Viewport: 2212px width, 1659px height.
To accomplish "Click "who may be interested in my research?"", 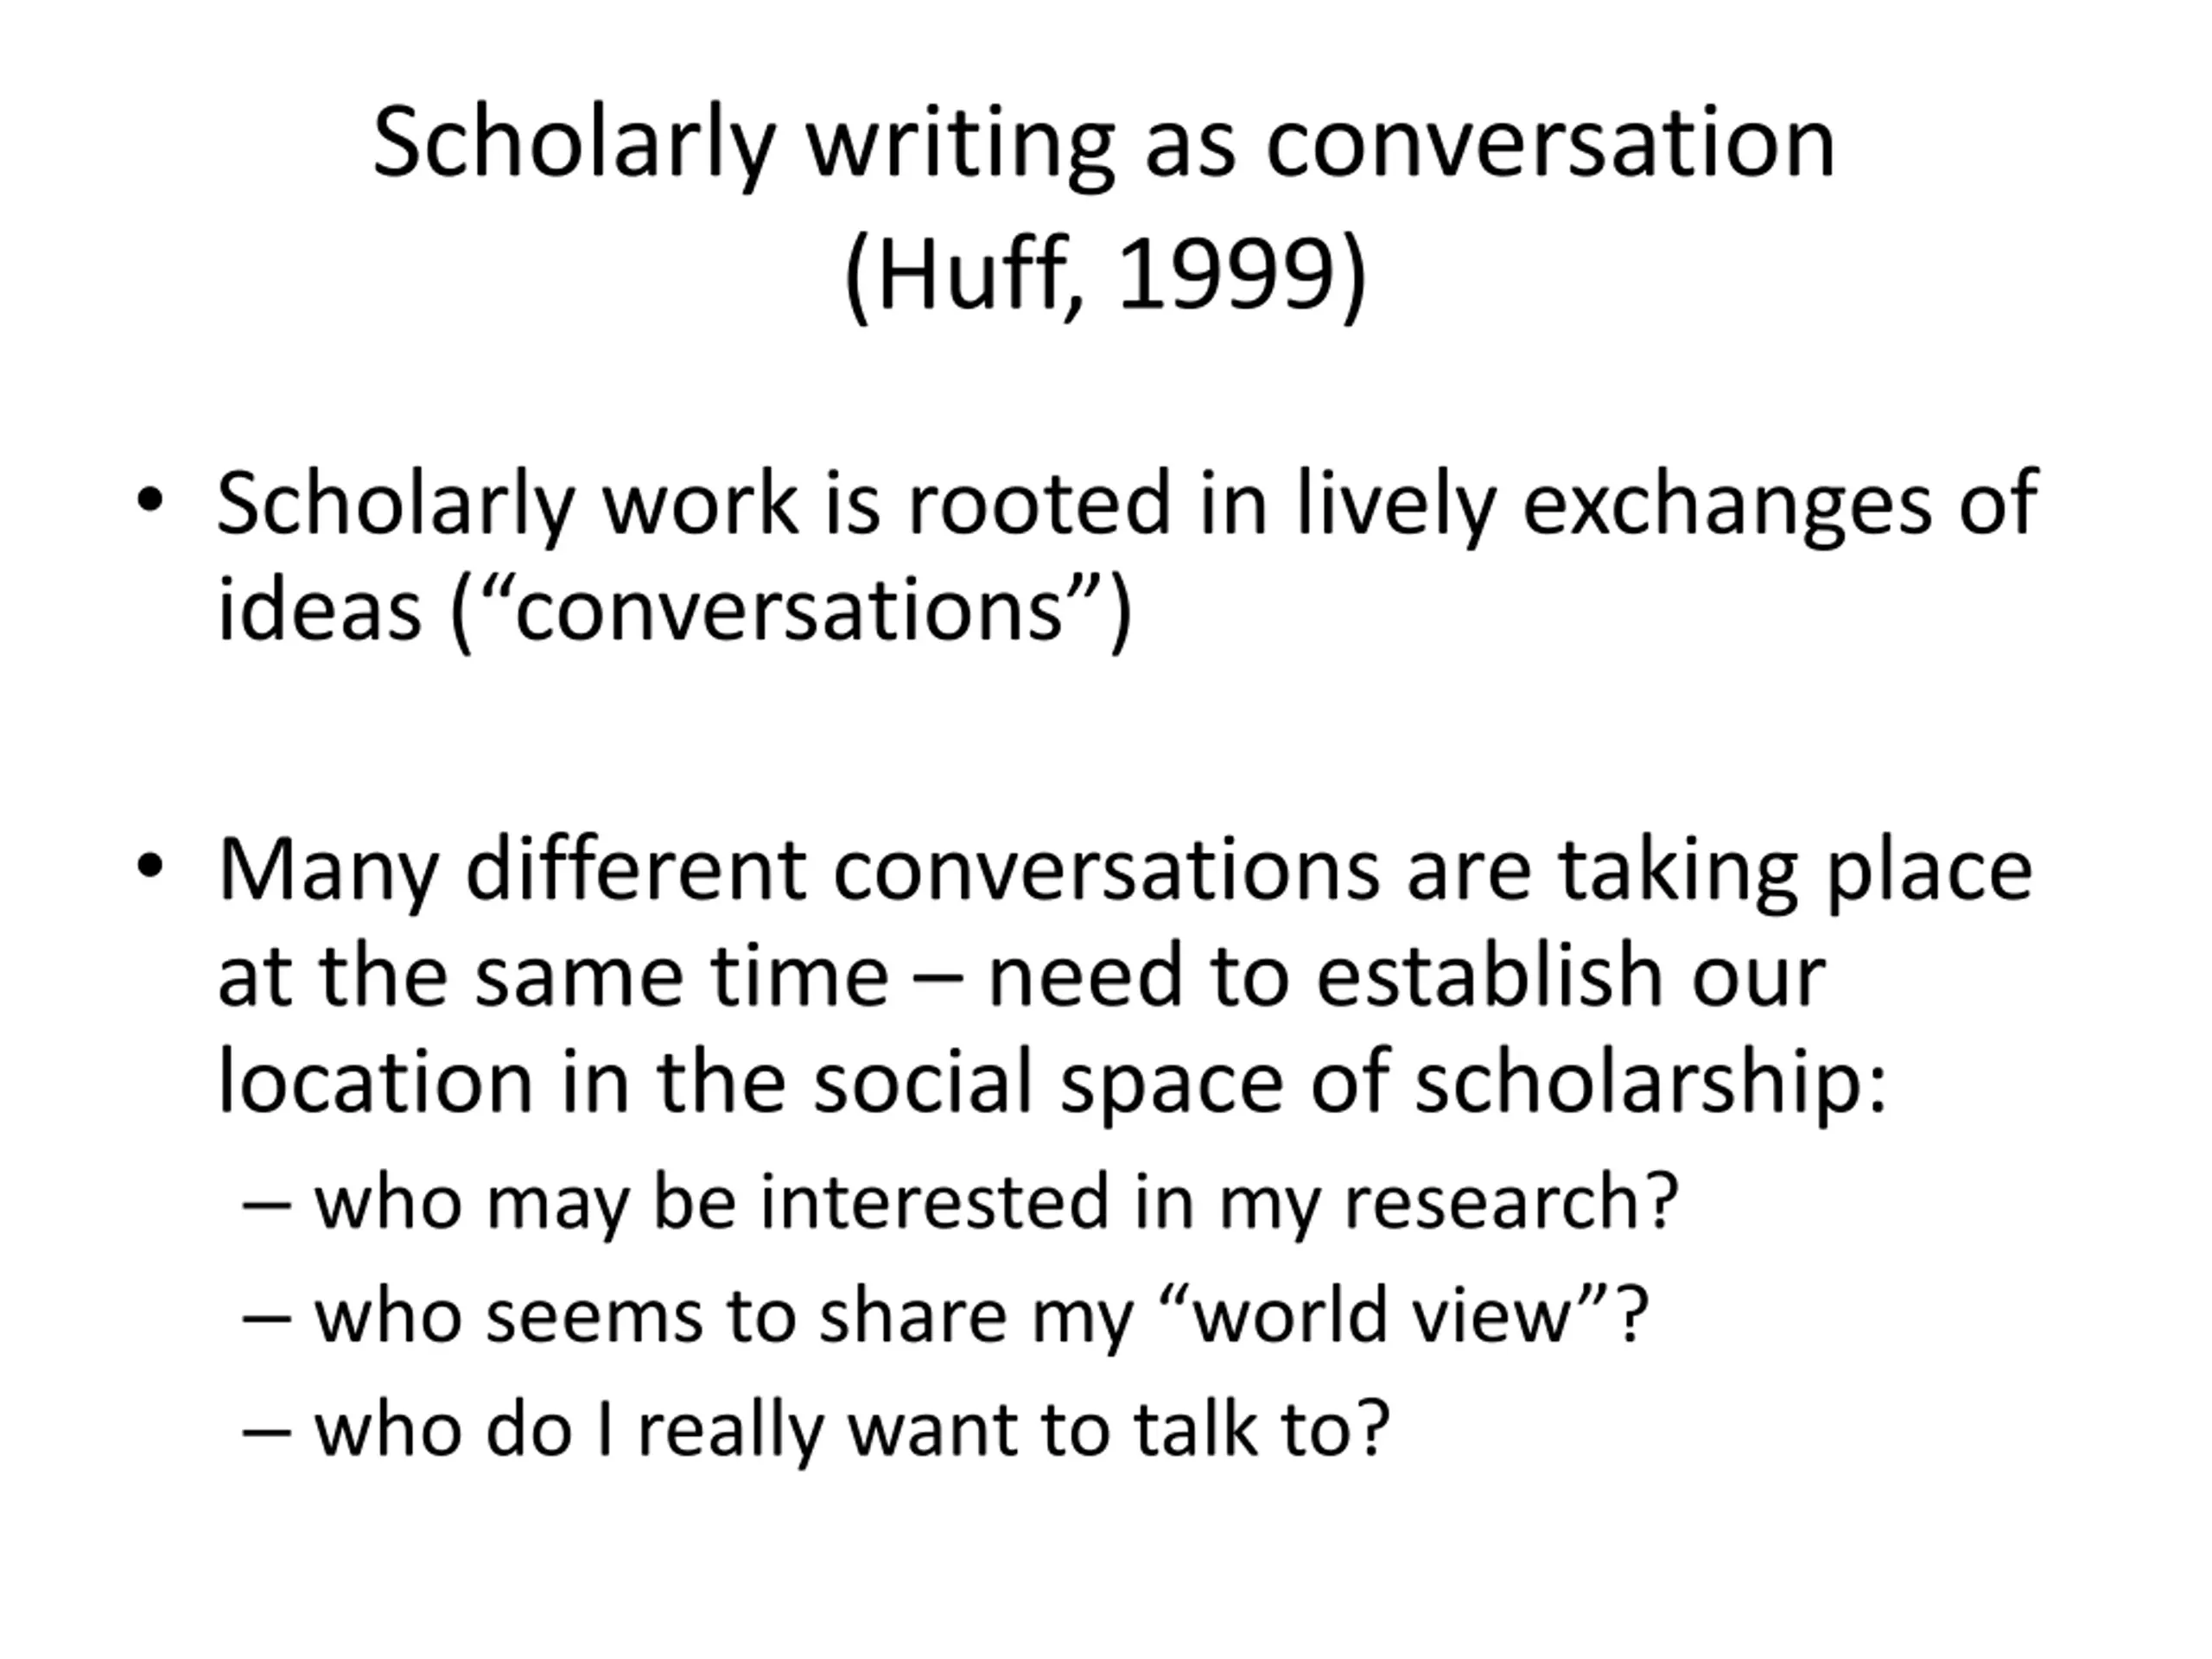I will [995, 1201].
